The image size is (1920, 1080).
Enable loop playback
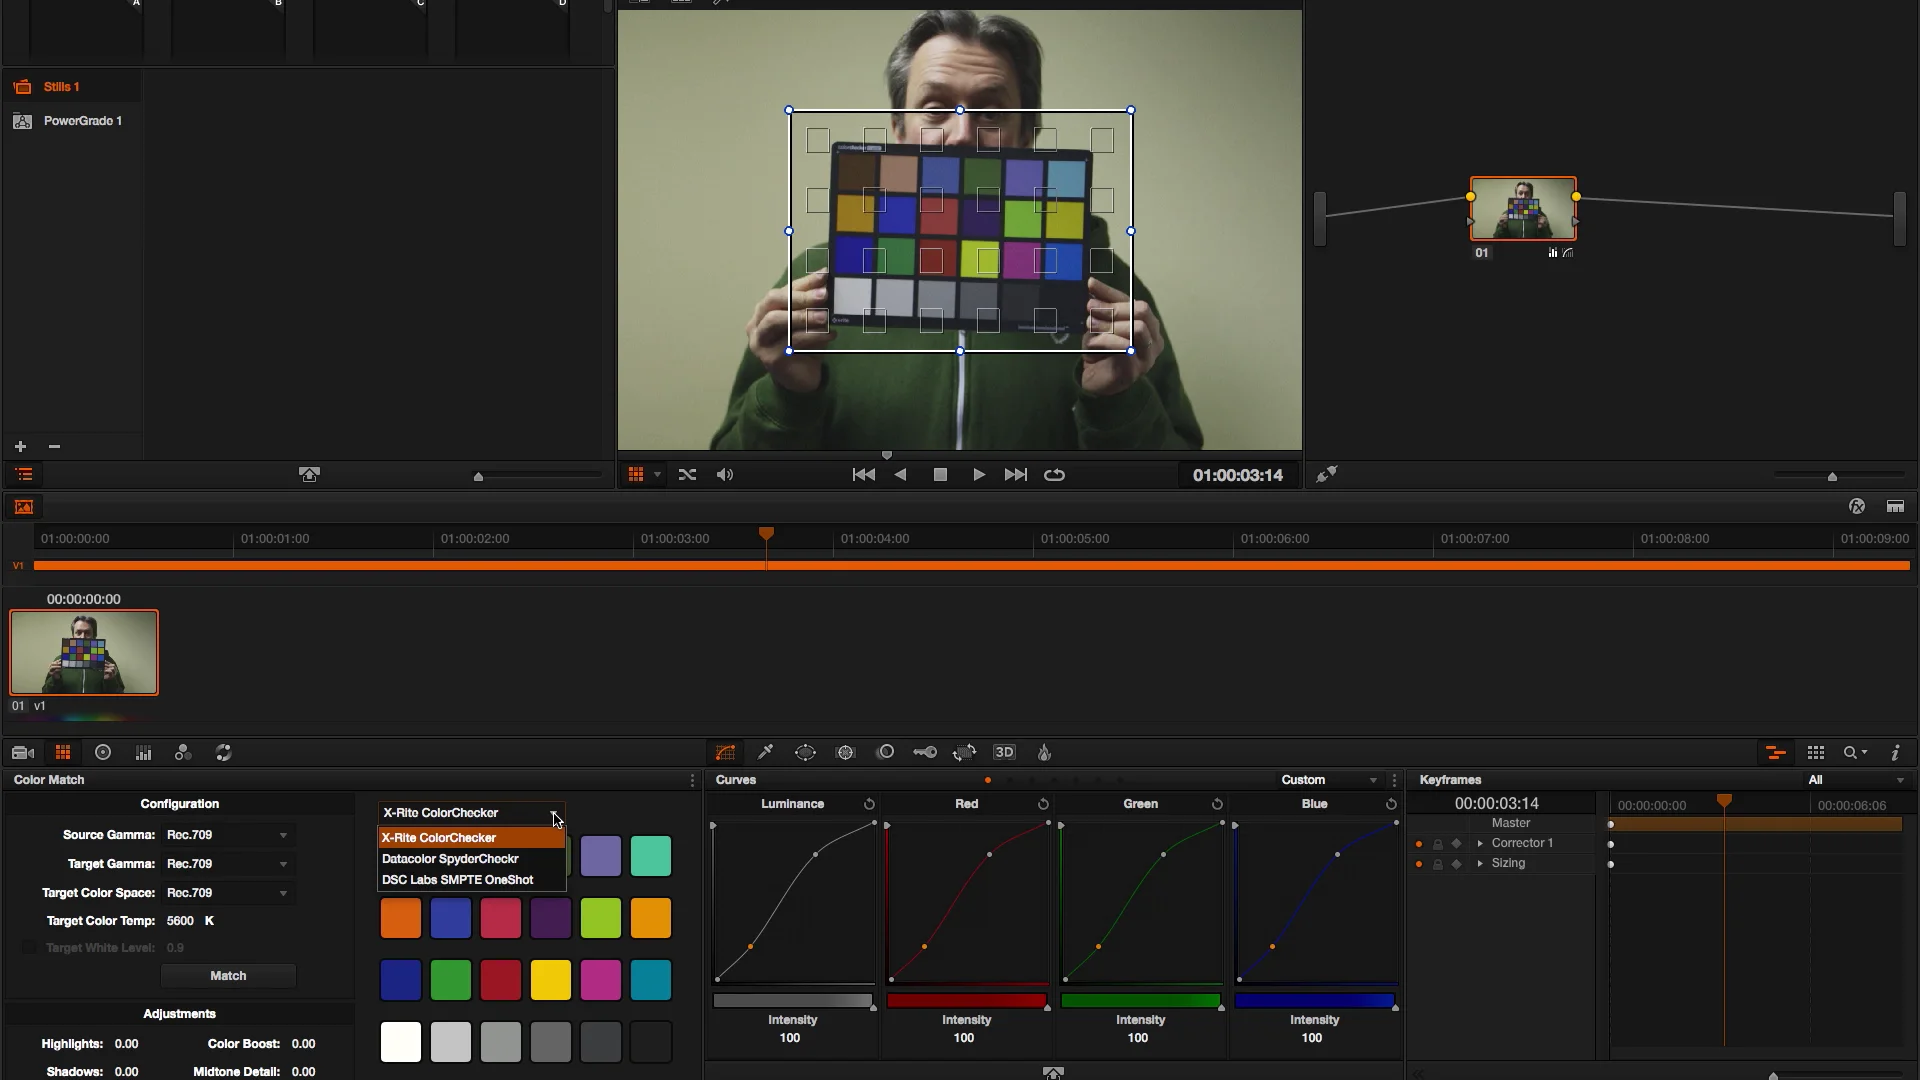[1055, 474]
